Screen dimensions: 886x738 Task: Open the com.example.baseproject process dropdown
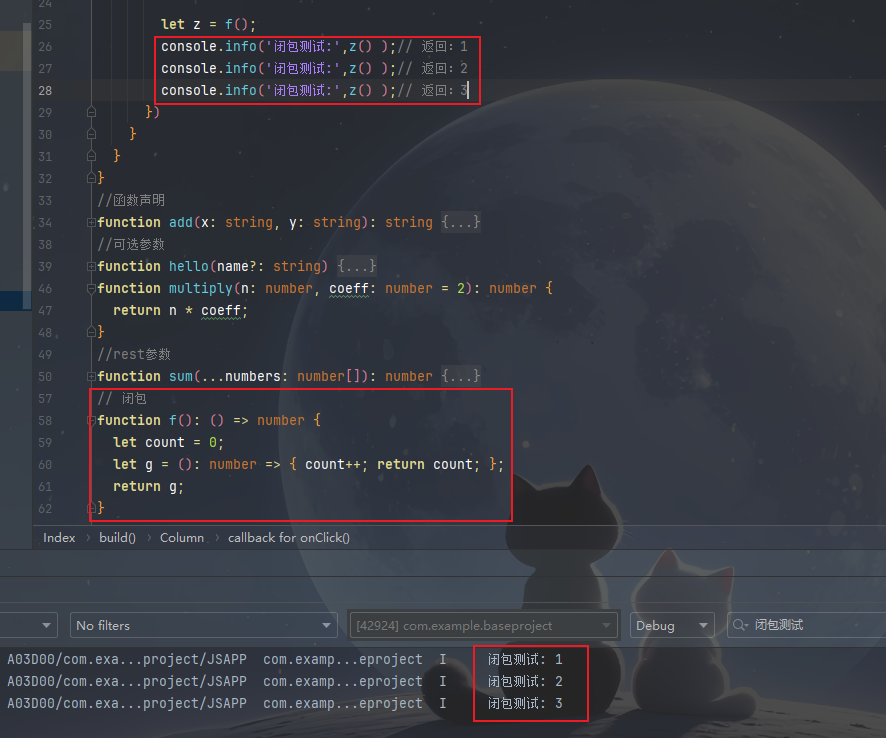pos(483,625)
